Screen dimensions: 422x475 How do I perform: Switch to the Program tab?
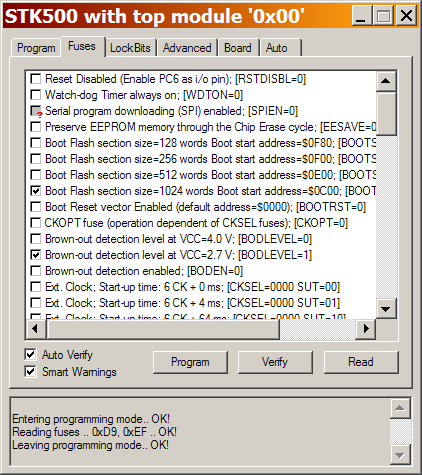point(36,48)
